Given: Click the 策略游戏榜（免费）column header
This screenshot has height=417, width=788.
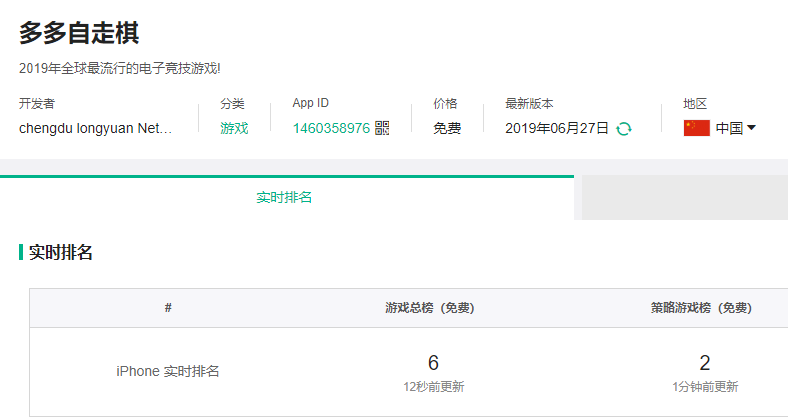Looking at the screenshot, I should tap(704, 308).
